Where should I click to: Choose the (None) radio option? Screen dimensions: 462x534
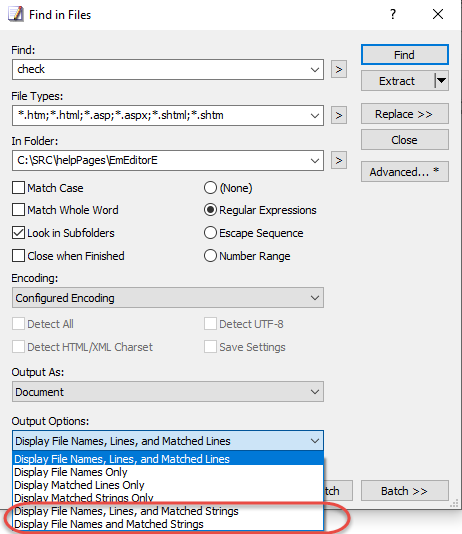(210, 188)
